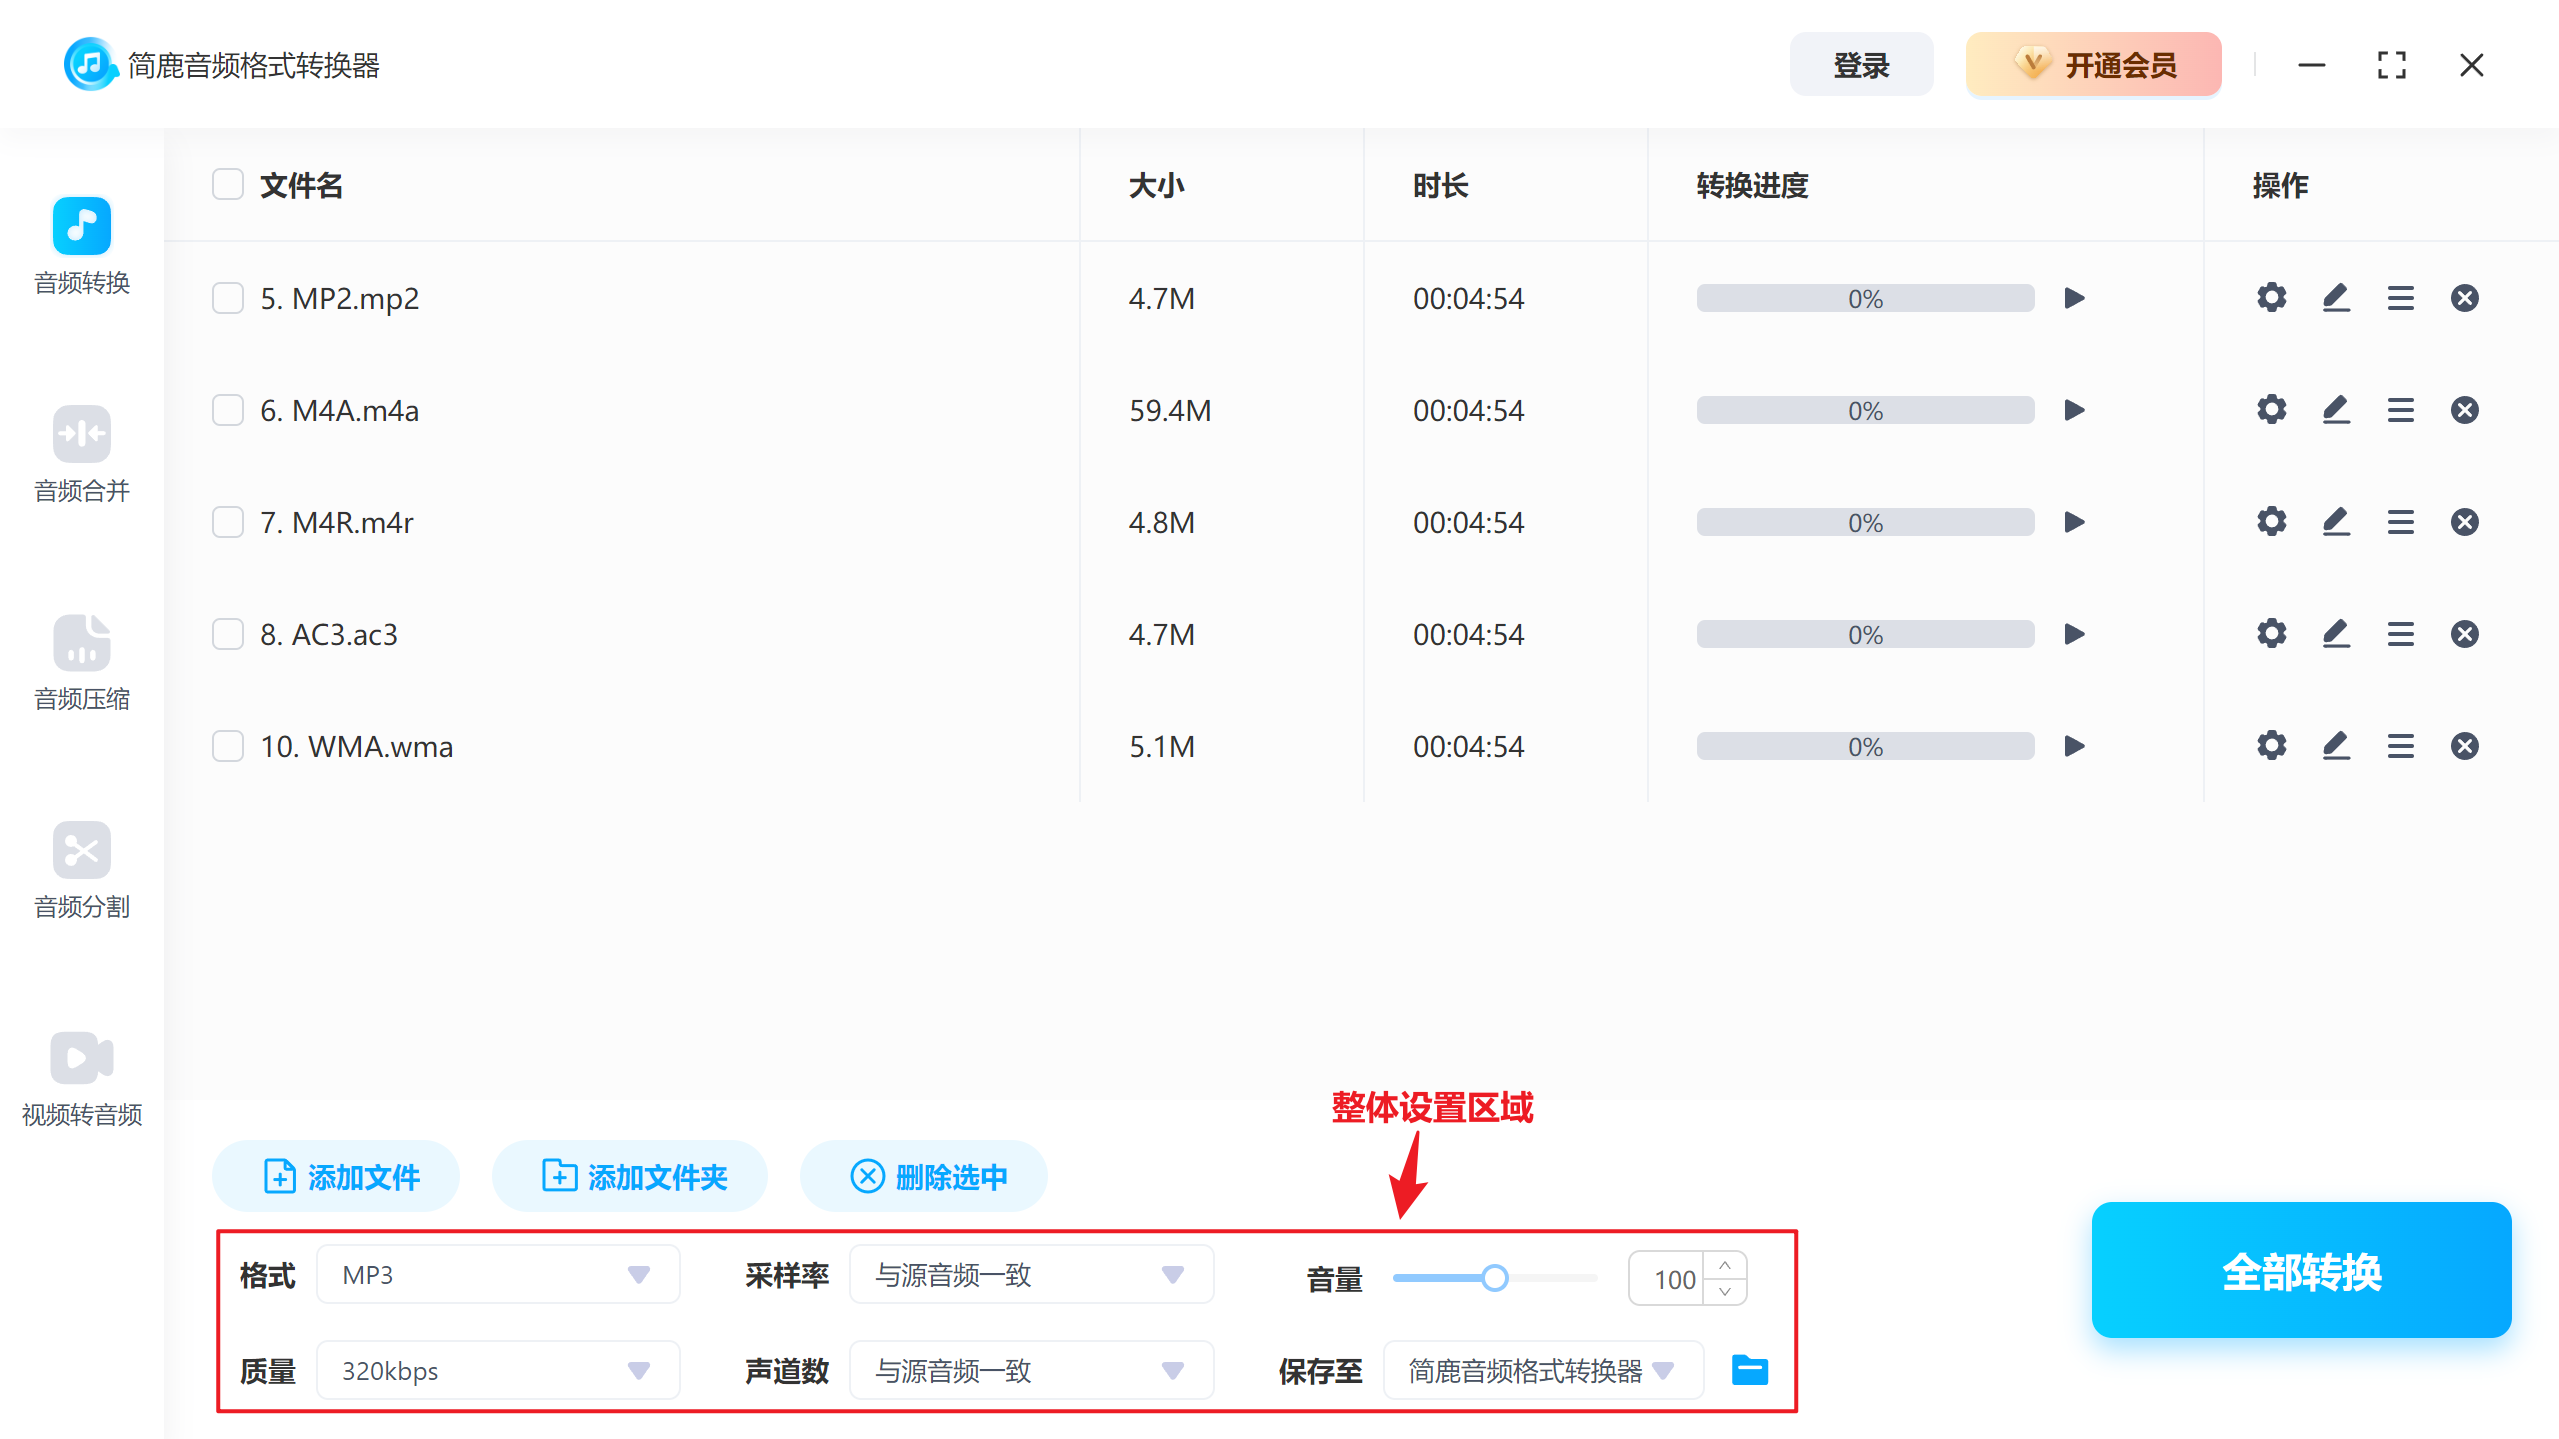Screen dimensions: 2559x1439
Task: Open the 采样率 sample rate dropdown
Action: click(1172, 1274)
